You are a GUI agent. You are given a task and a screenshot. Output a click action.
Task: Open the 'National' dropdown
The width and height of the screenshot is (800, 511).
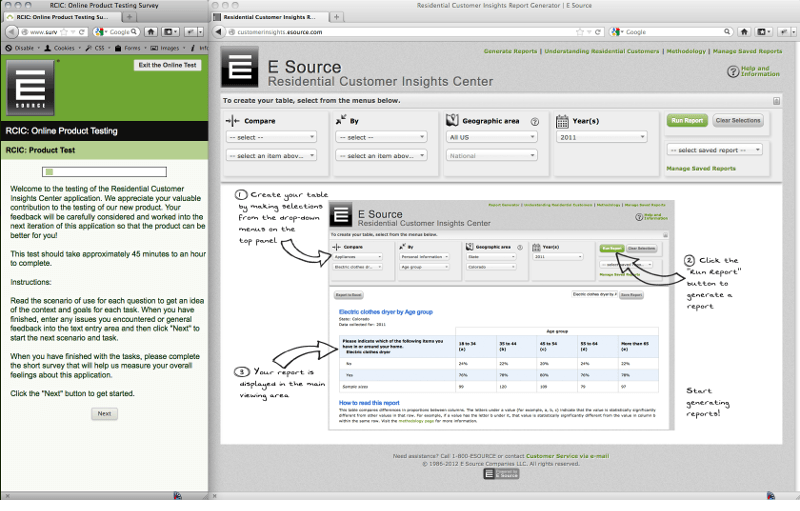pyautogui.click(x=492, y=156)
